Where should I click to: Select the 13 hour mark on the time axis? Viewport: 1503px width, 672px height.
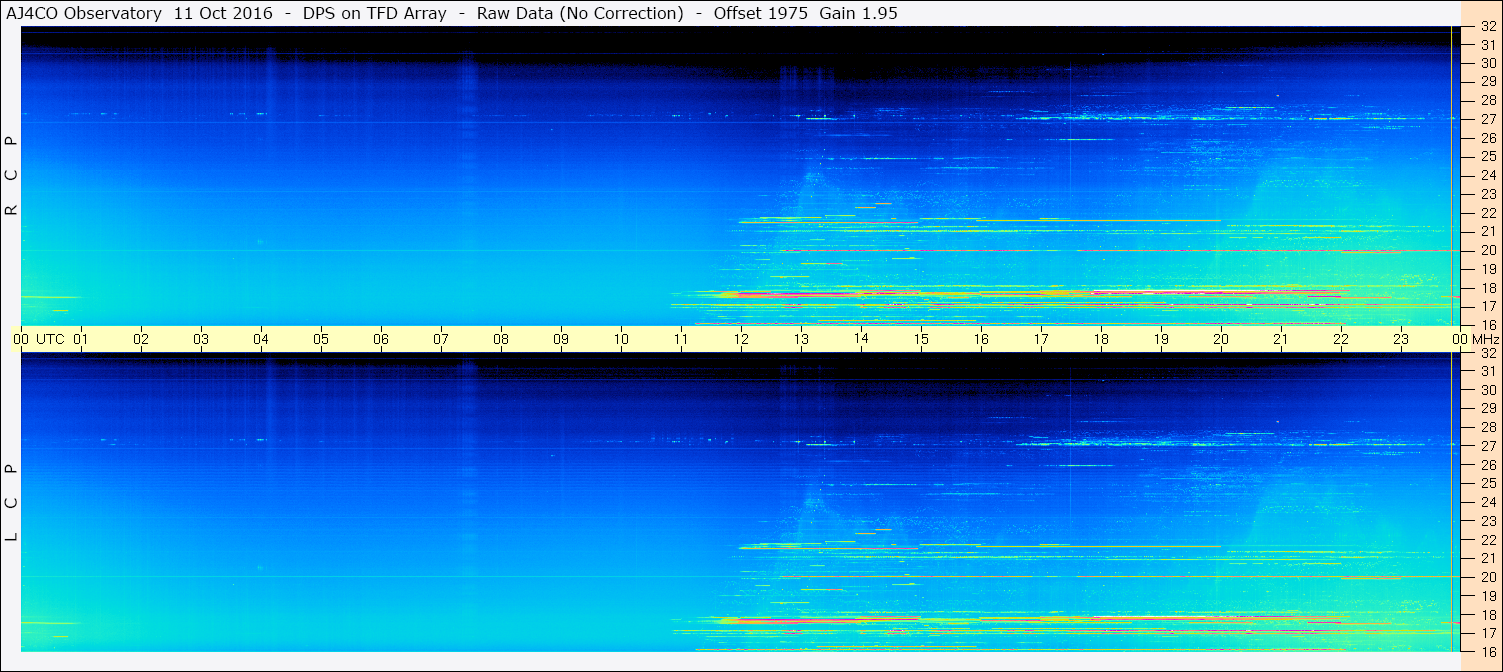(x=801, y=339)
